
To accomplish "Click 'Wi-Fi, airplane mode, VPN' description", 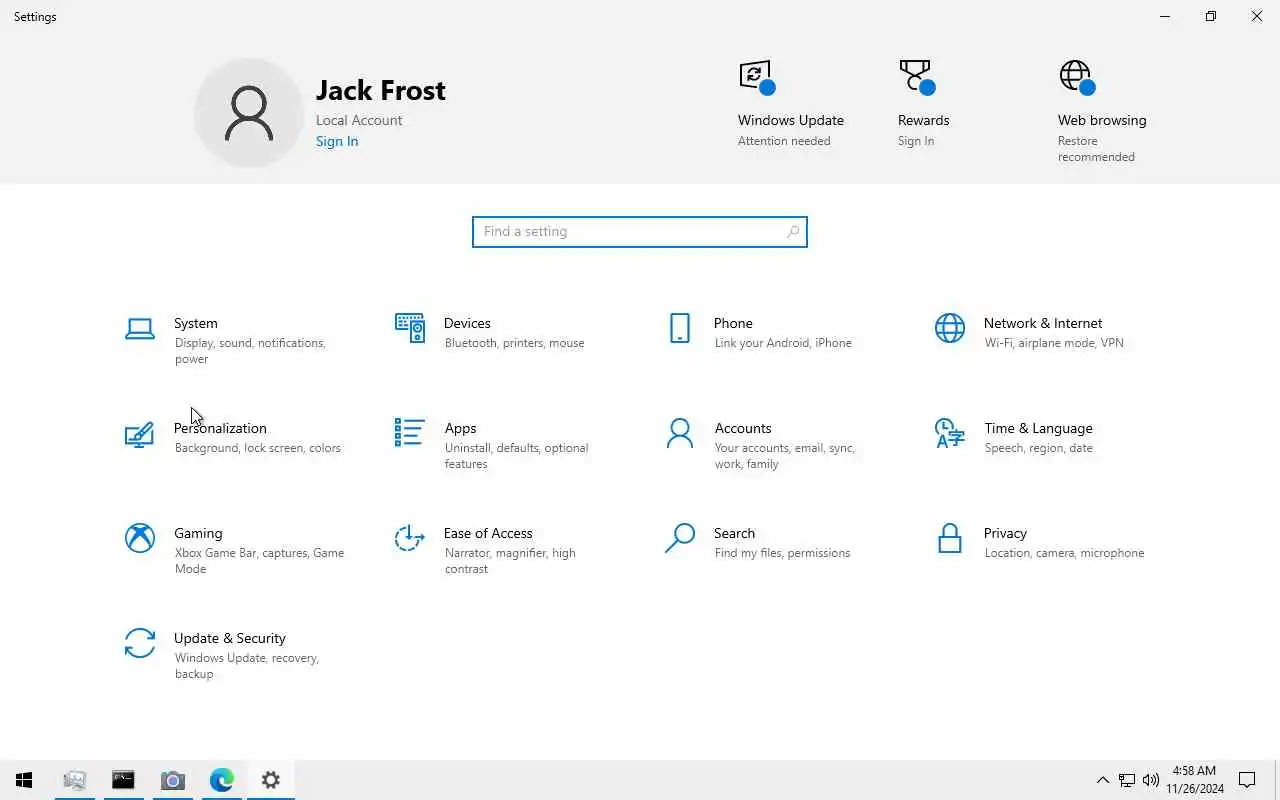I will (1054, 343).
